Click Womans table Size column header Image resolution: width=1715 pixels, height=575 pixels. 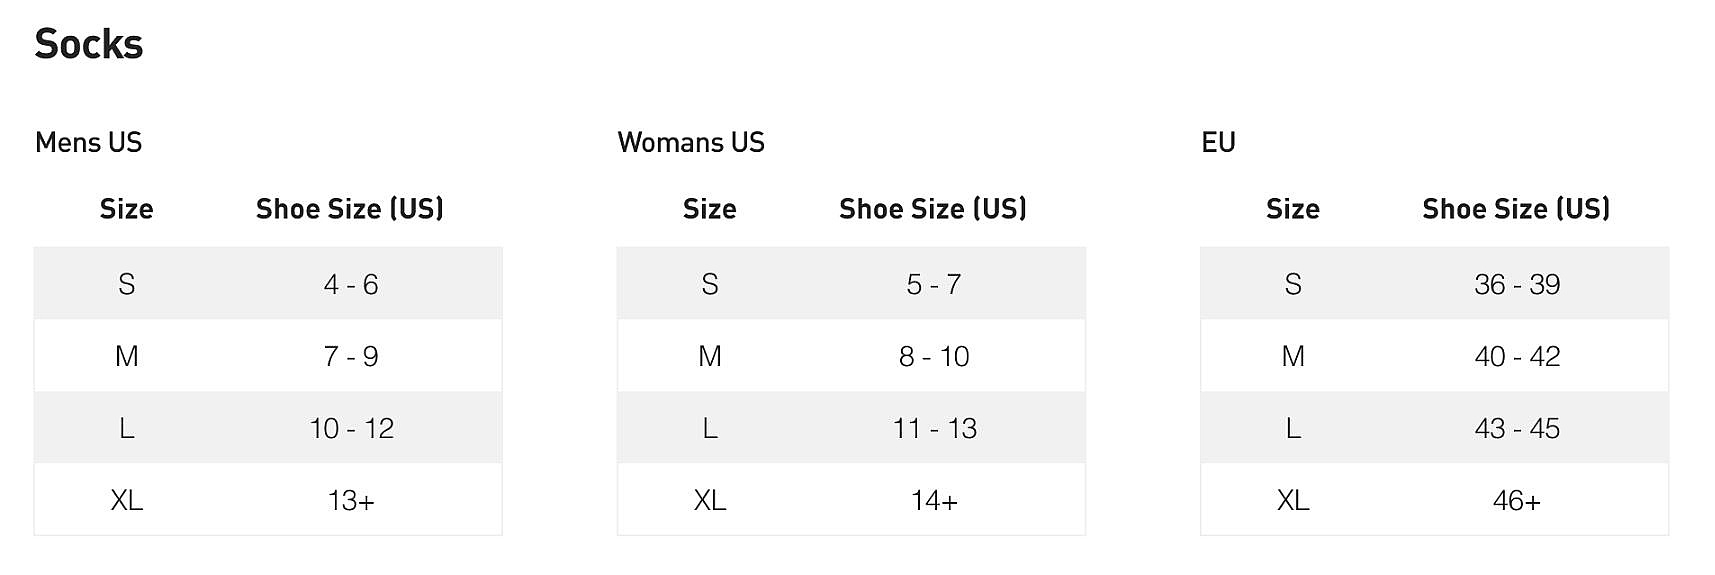(x=710, y=209)
